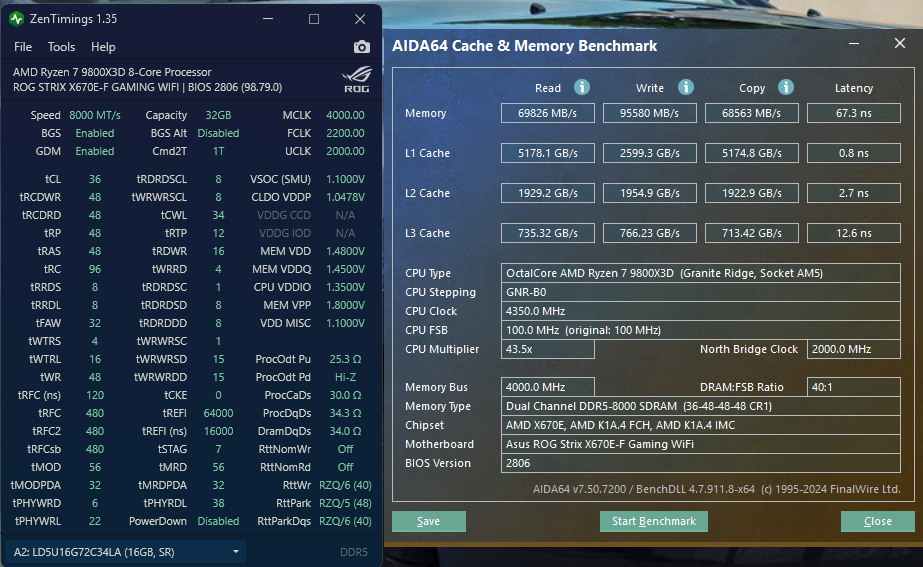Click the L3 Cache Write value

point(650,233)
